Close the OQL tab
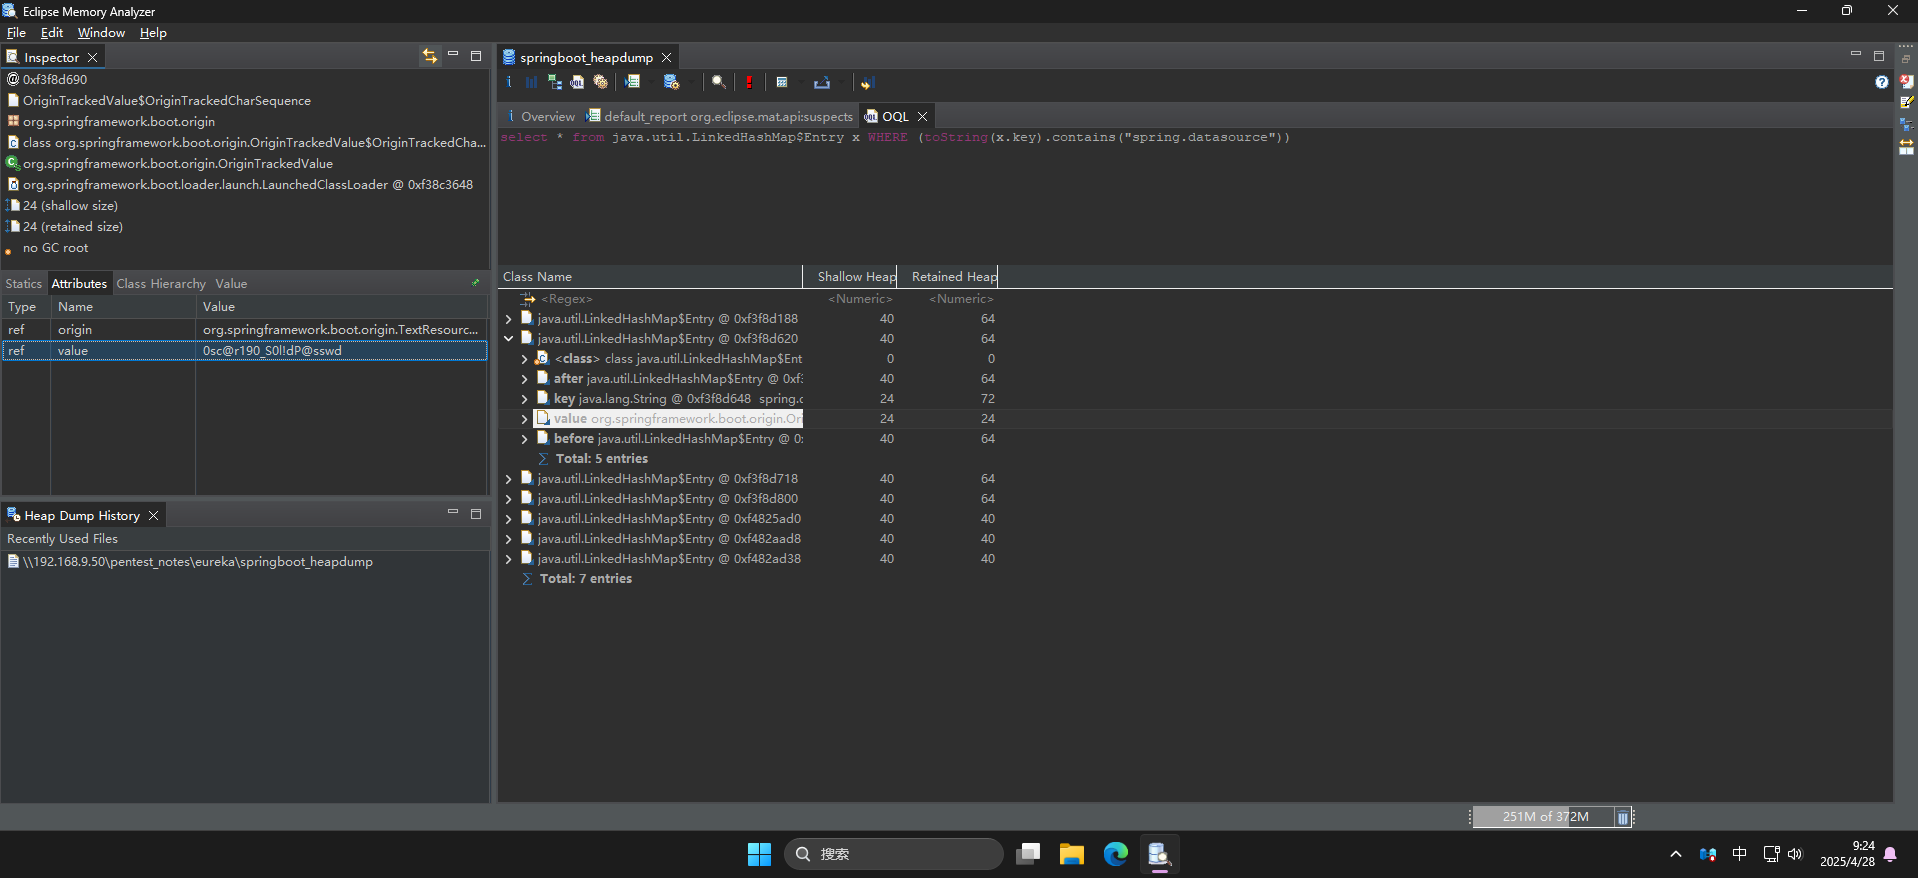Image resolution: width=1918 pixels, height=878 pixels. pos(923,116)
